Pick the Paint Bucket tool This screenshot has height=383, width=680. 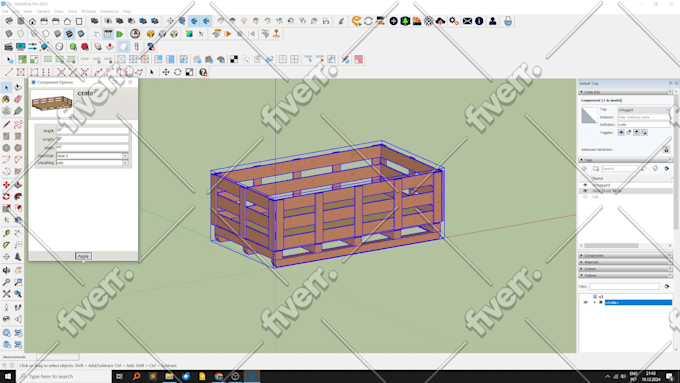coord(6,99)
